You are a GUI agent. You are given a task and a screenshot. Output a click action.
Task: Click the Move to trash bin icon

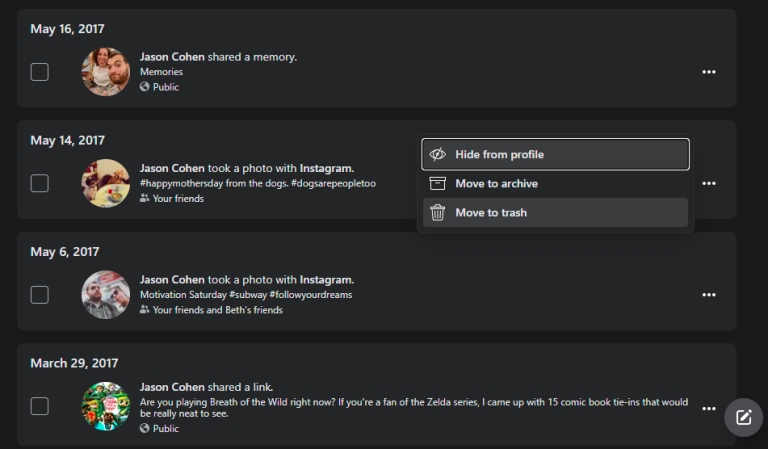point(437,212)
